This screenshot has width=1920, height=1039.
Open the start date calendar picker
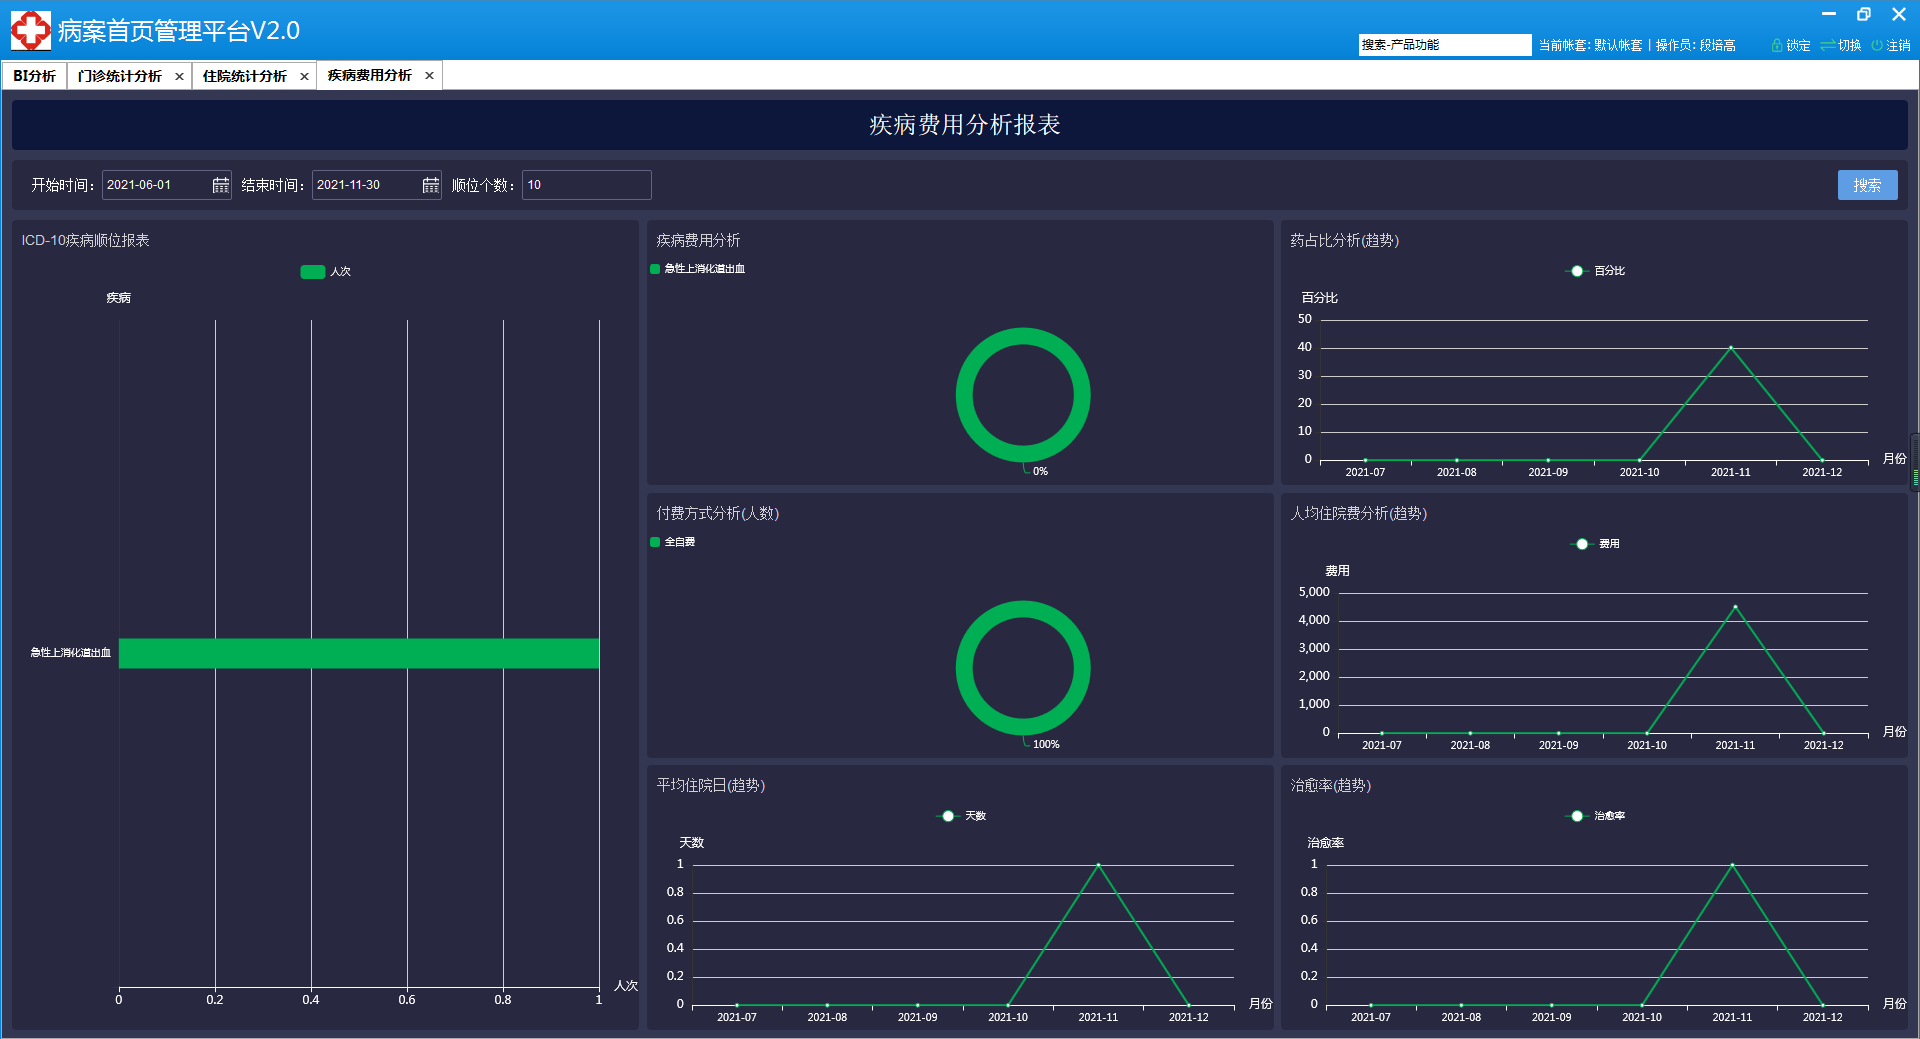point(220,185)
